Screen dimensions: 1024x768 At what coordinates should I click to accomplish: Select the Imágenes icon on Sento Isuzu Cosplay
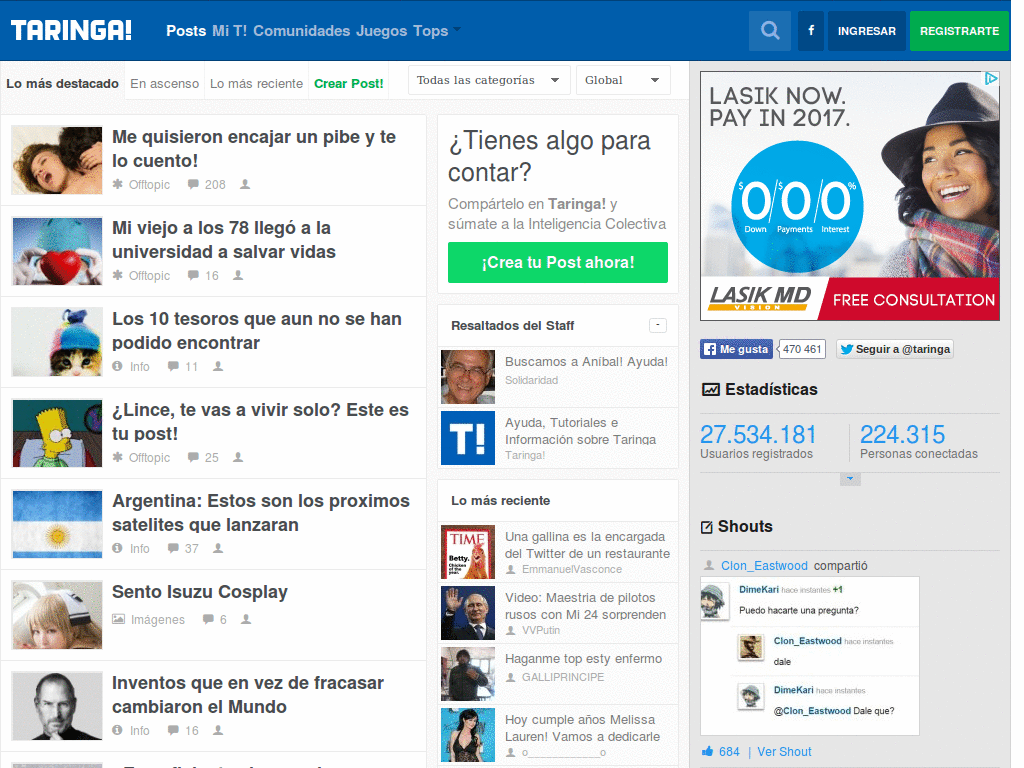tap(120, 620)
